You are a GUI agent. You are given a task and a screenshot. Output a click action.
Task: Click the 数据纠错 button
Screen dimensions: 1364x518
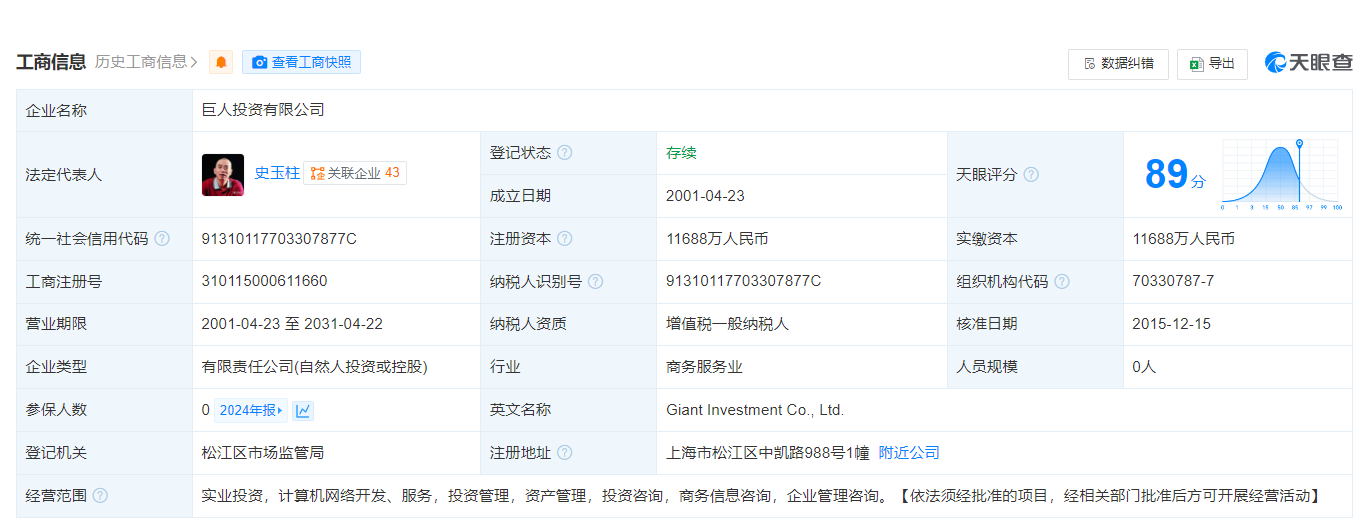(x=1118, y=64)
